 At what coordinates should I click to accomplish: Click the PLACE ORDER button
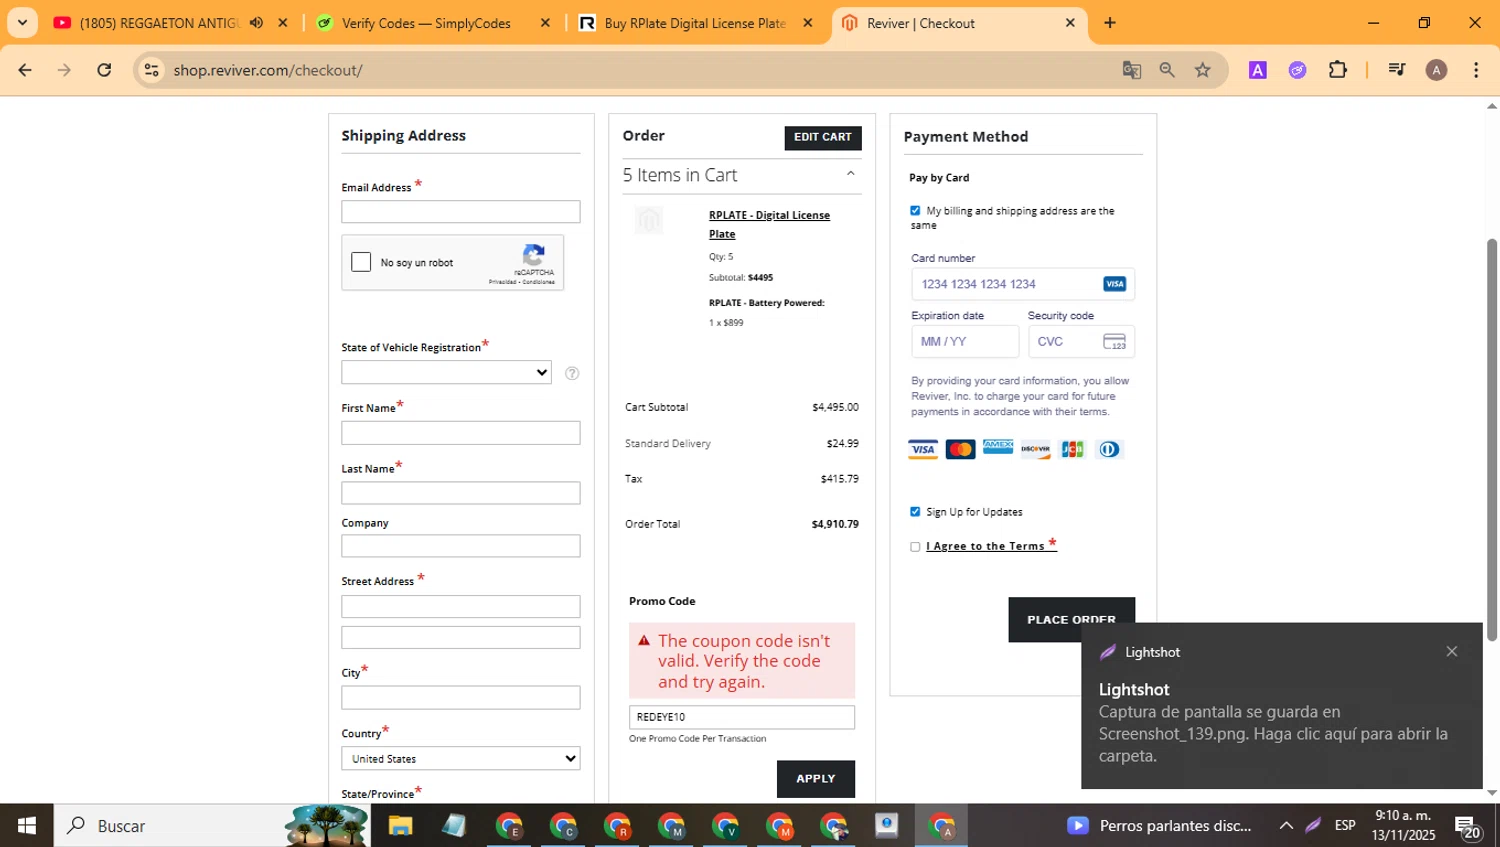1071,619
